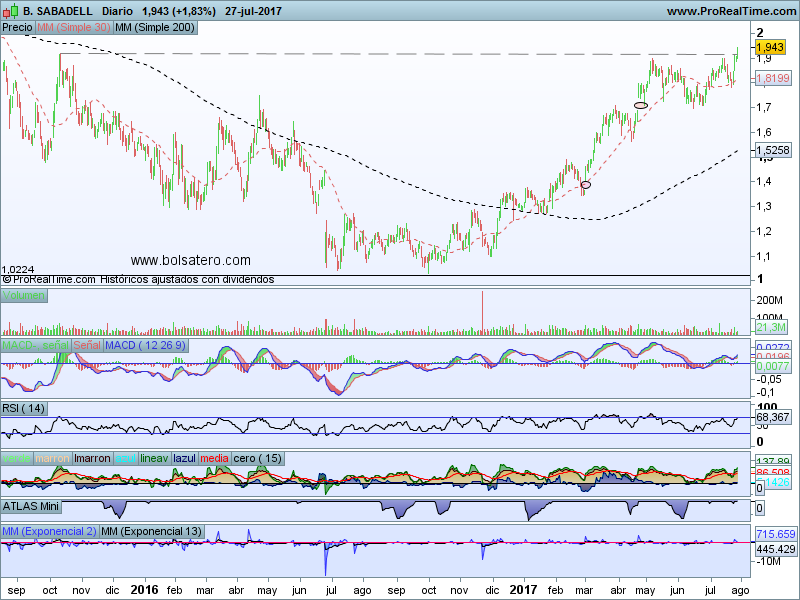
Task: Click the candlestick chart icon in title bar
Action: (10, 11)
